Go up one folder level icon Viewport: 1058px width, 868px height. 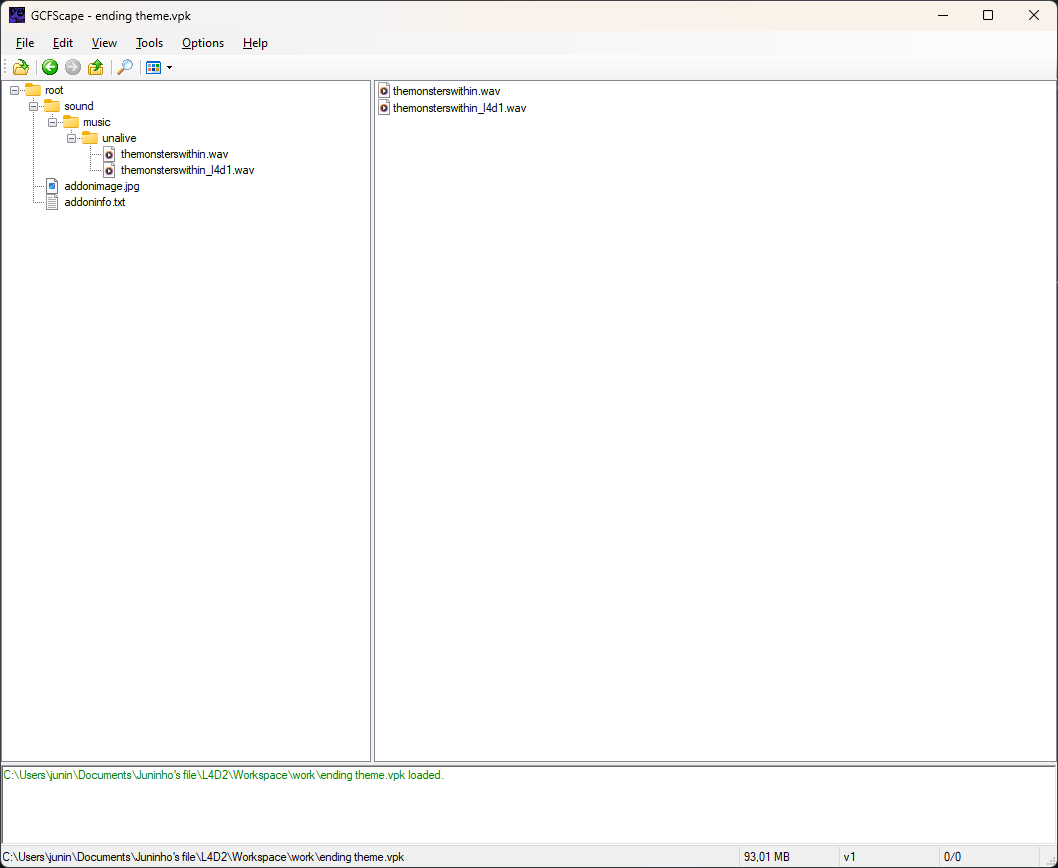96,67
